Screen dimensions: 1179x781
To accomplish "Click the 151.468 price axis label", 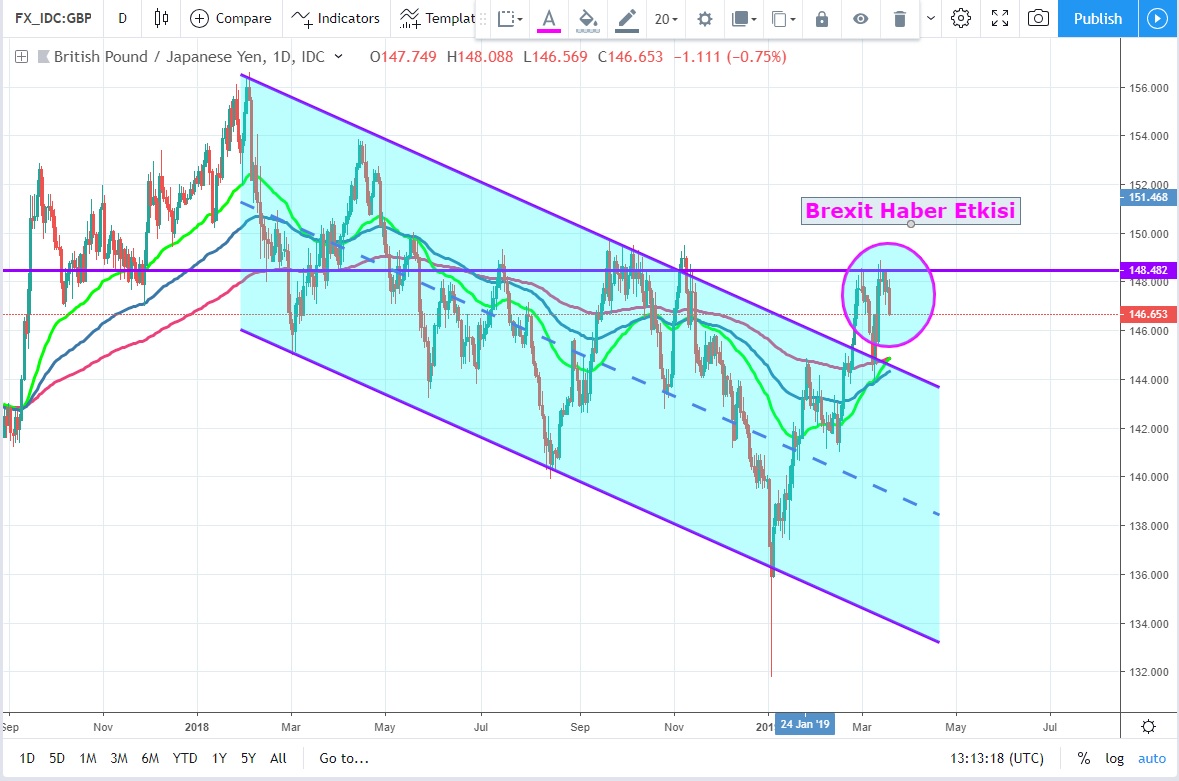I will click(1148, 197).
